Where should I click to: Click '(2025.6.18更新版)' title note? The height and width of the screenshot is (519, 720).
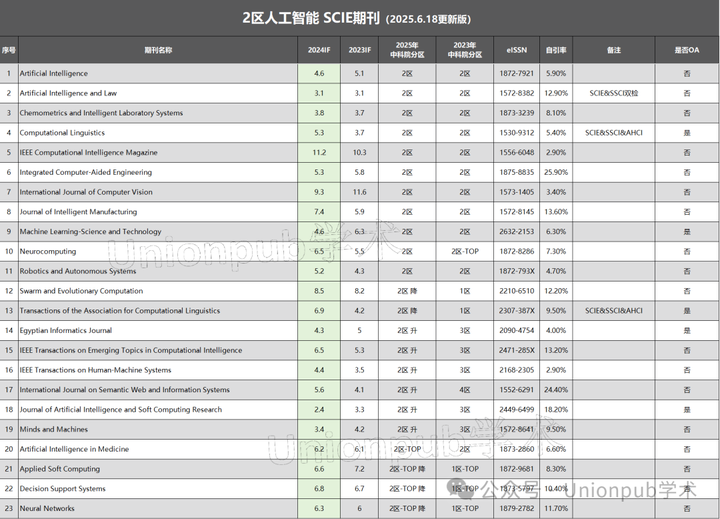tap(428, 19)
